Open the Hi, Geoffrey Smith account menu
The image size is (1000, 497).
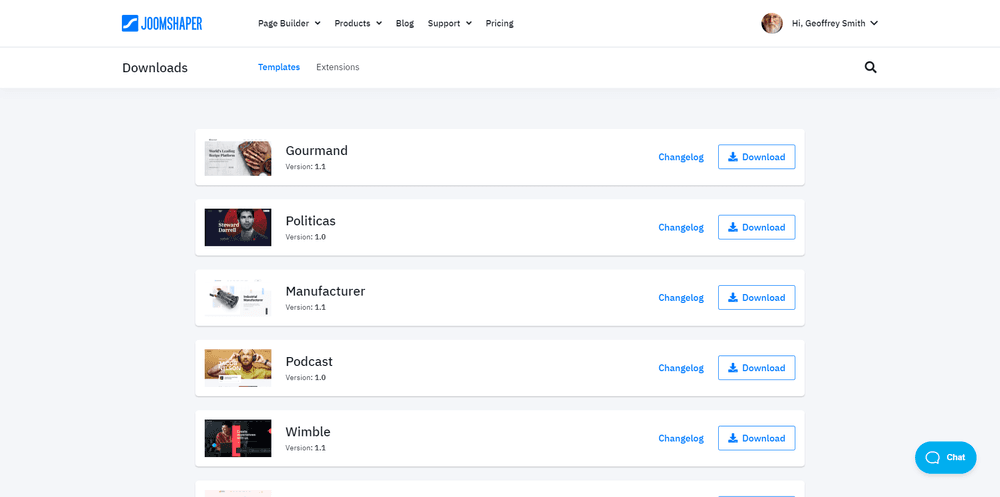(834, 23)
